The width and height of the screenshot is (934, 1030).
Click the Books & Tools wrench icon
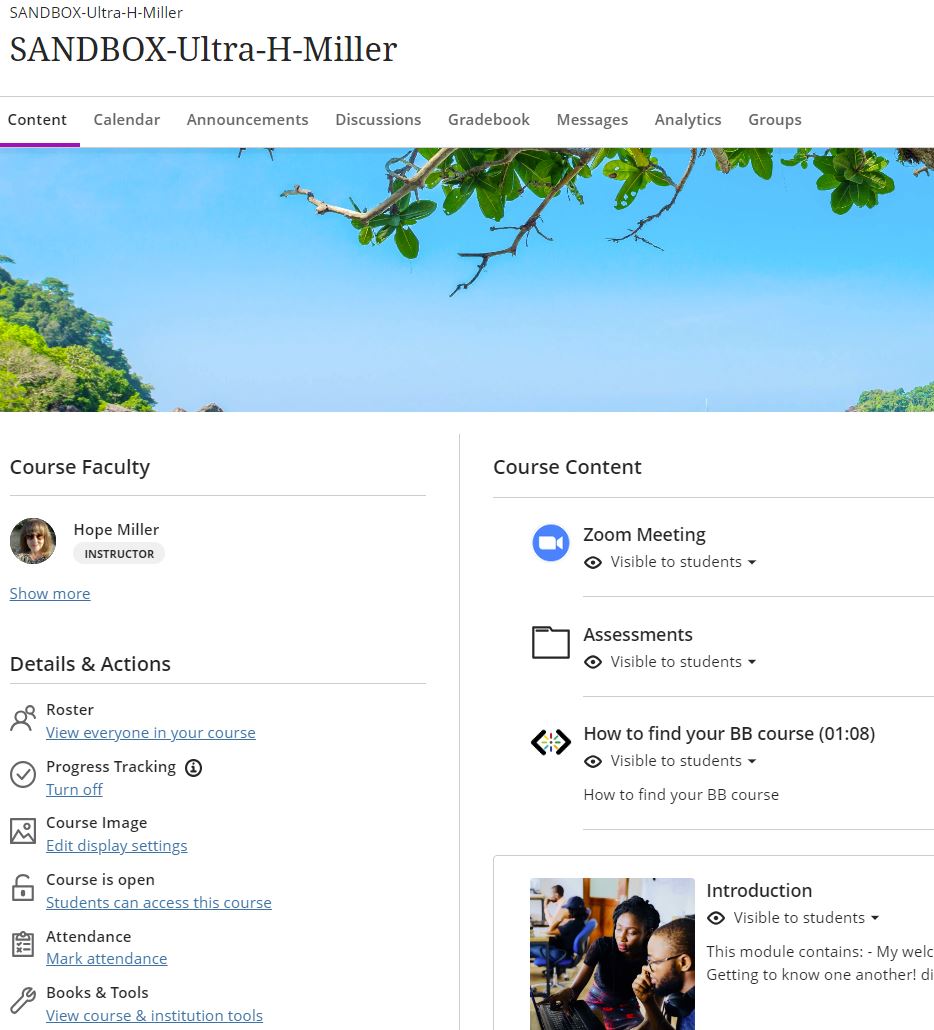coord(23,1001)
